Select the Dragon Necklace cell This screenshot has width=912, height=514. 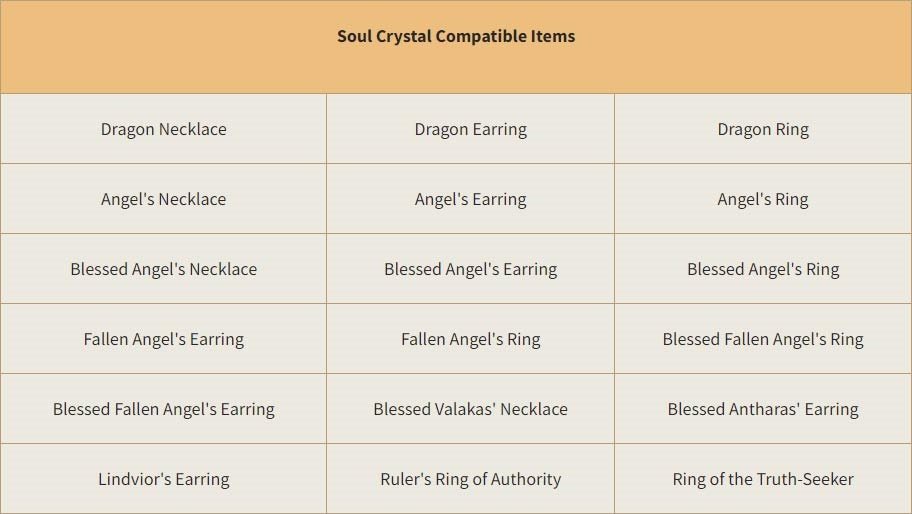click(163, 129)
